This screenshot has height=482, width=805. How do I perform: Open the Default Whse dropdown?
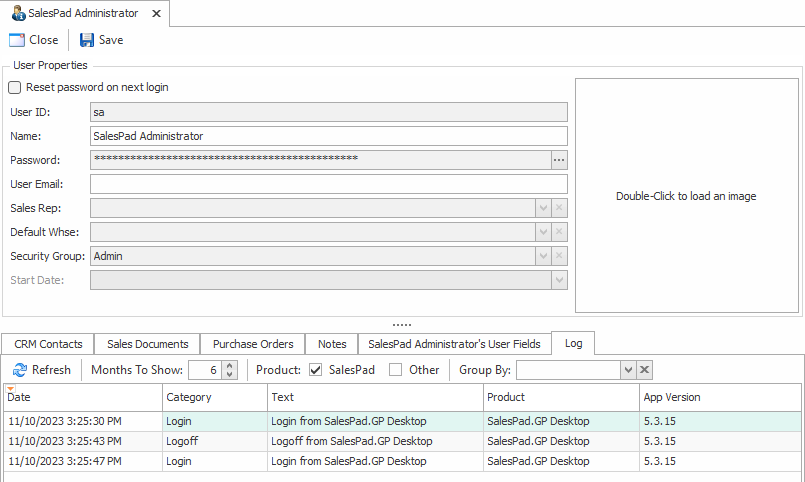[543, 232]
